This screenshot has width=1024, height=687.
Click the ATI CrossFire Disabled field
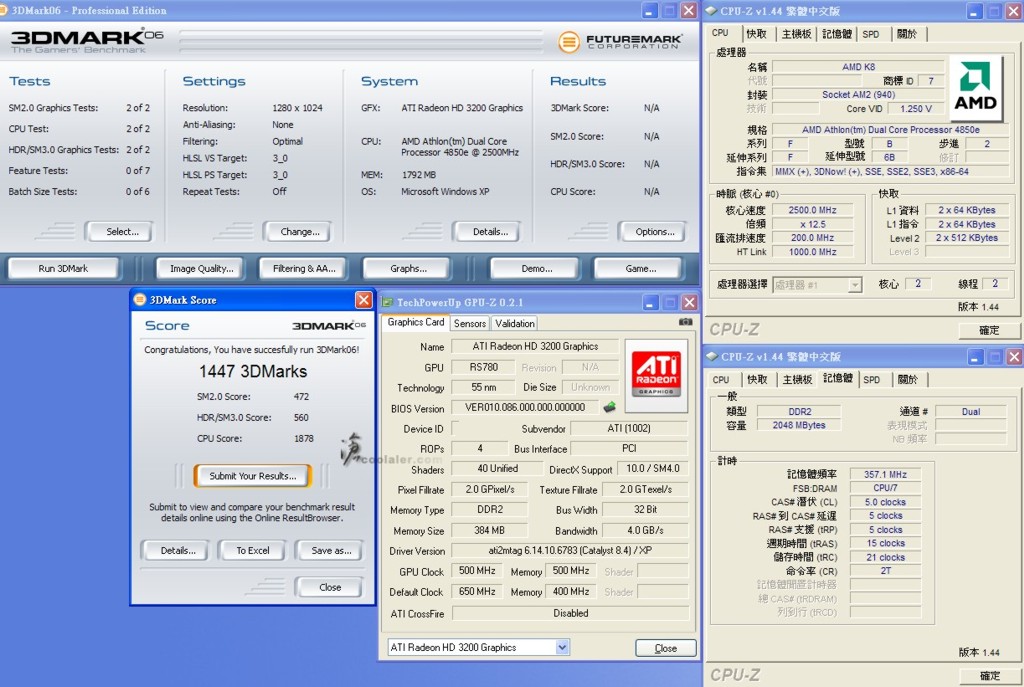coord(570,613)
